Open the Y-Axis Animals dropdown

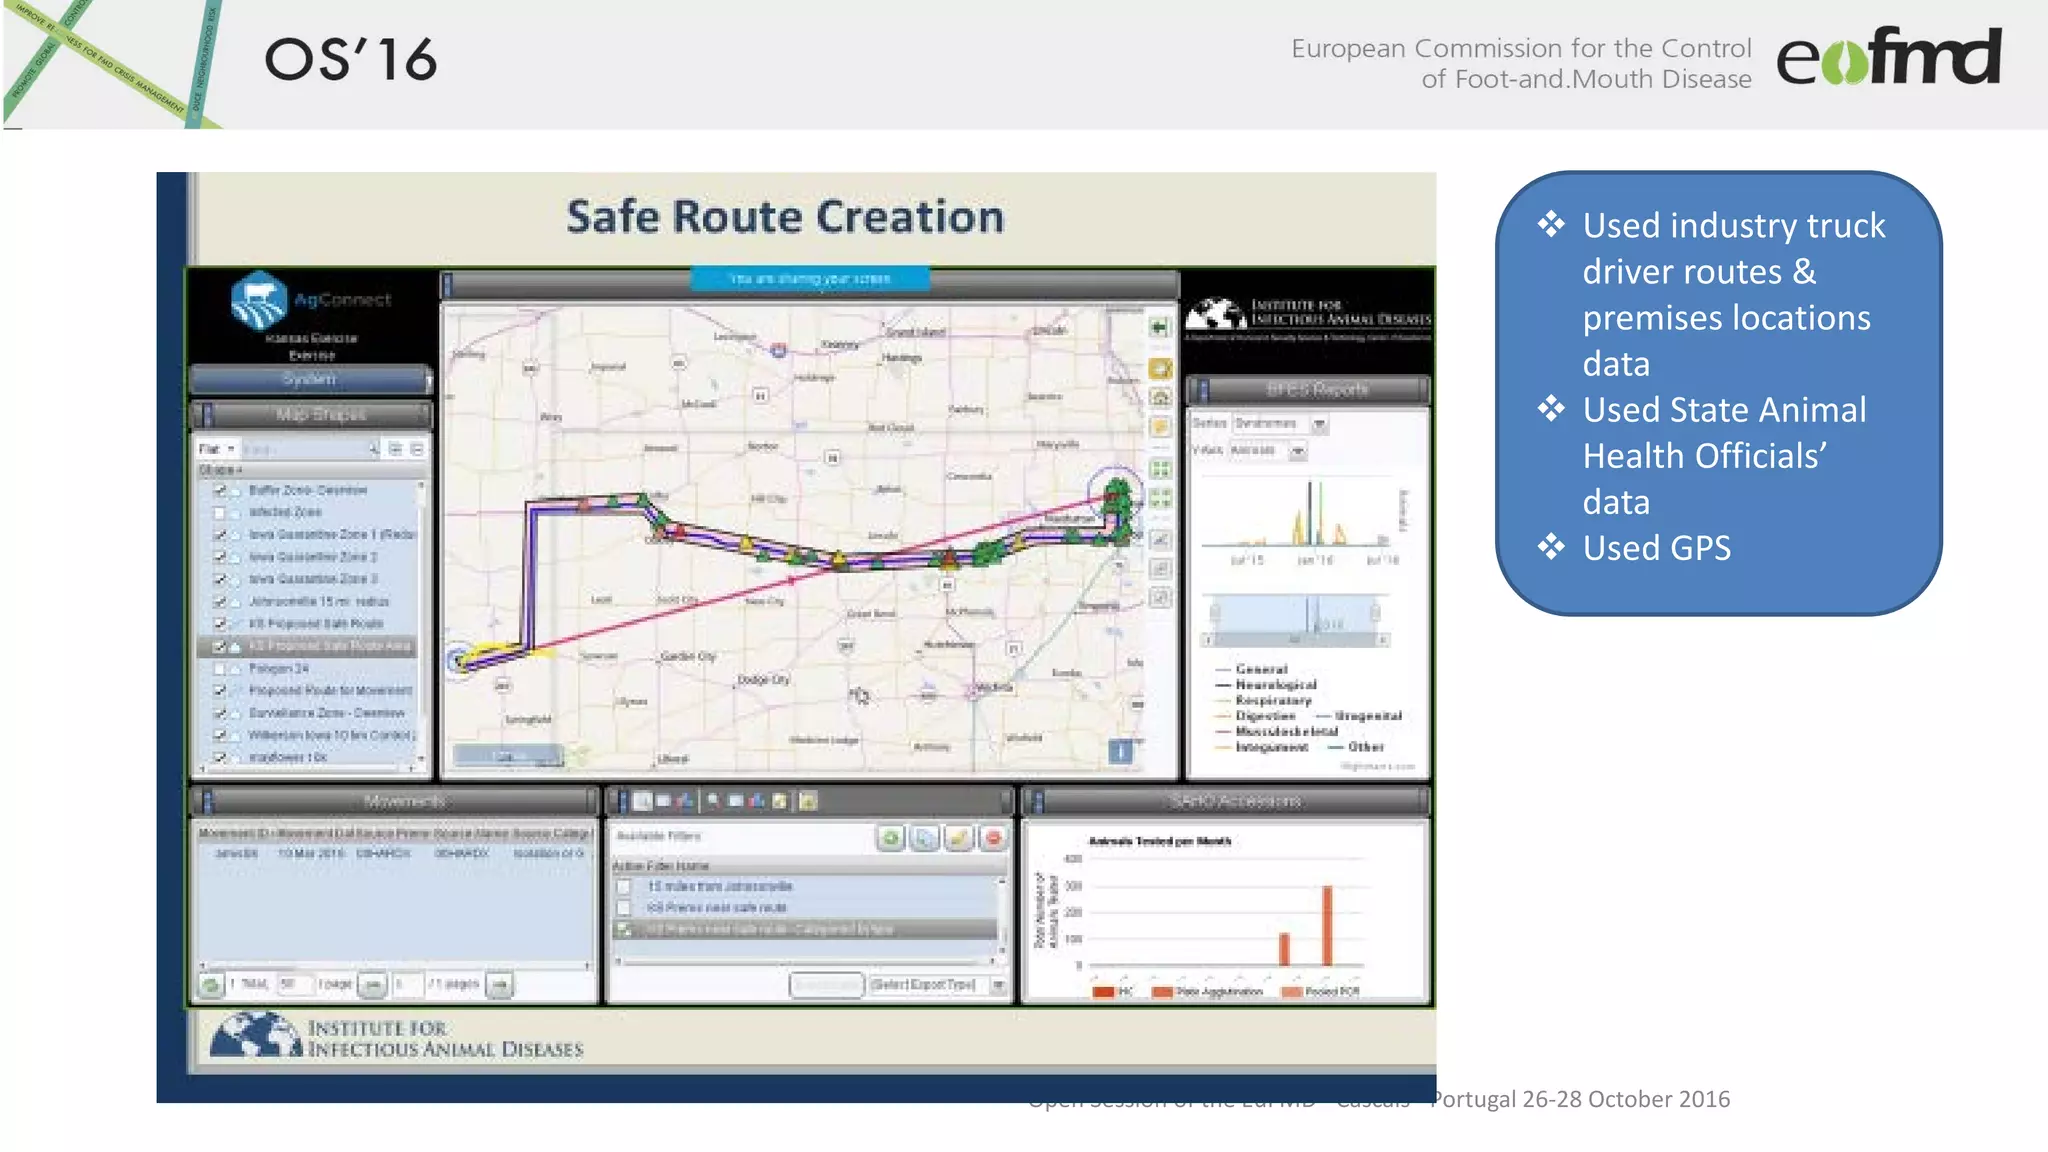[x=1297, y=451]
